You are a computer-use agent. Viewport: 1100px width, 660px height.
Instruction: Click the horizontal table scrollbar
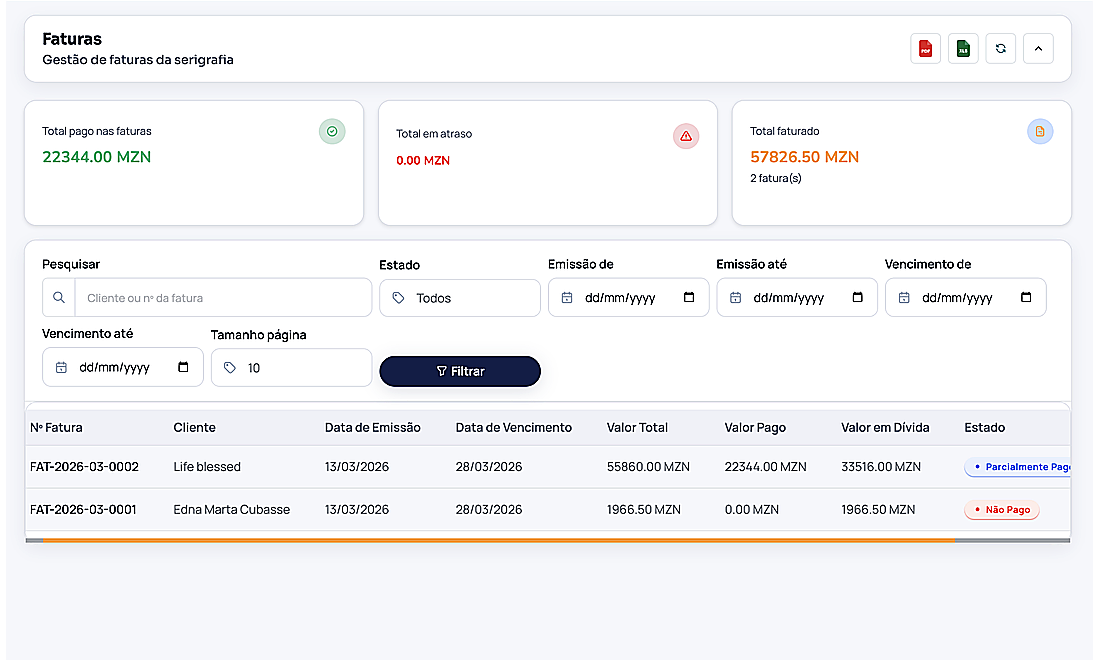(x=500, y=540)
